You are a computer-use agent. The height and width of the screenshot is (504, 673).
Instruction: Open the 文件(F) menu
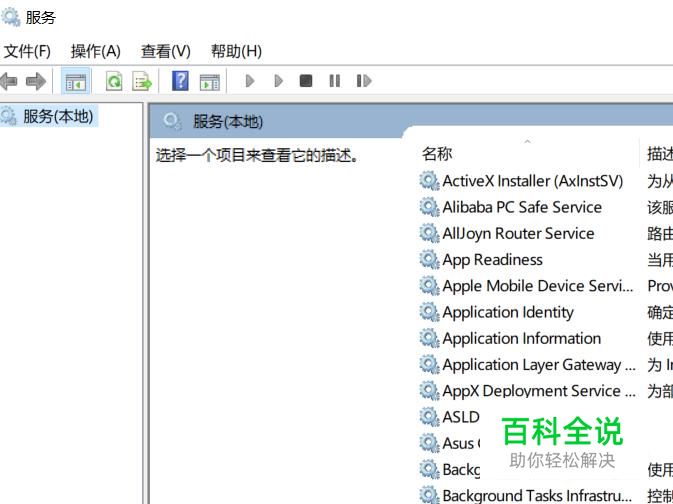click(x=27, y=52)
